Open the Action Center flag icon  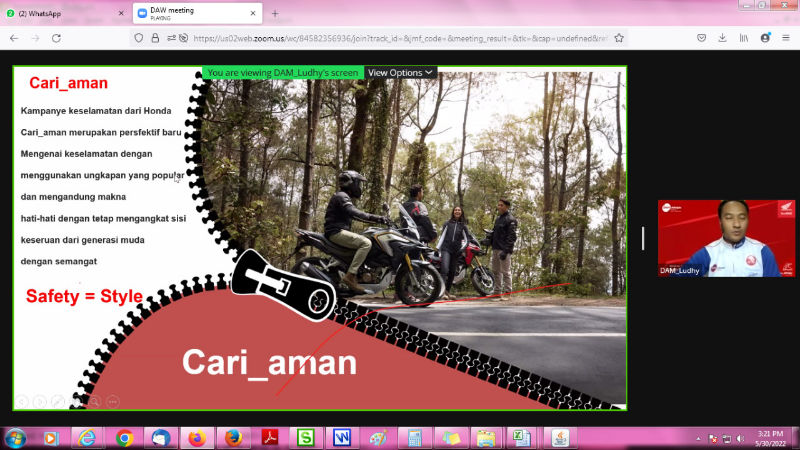coord(713,439)
